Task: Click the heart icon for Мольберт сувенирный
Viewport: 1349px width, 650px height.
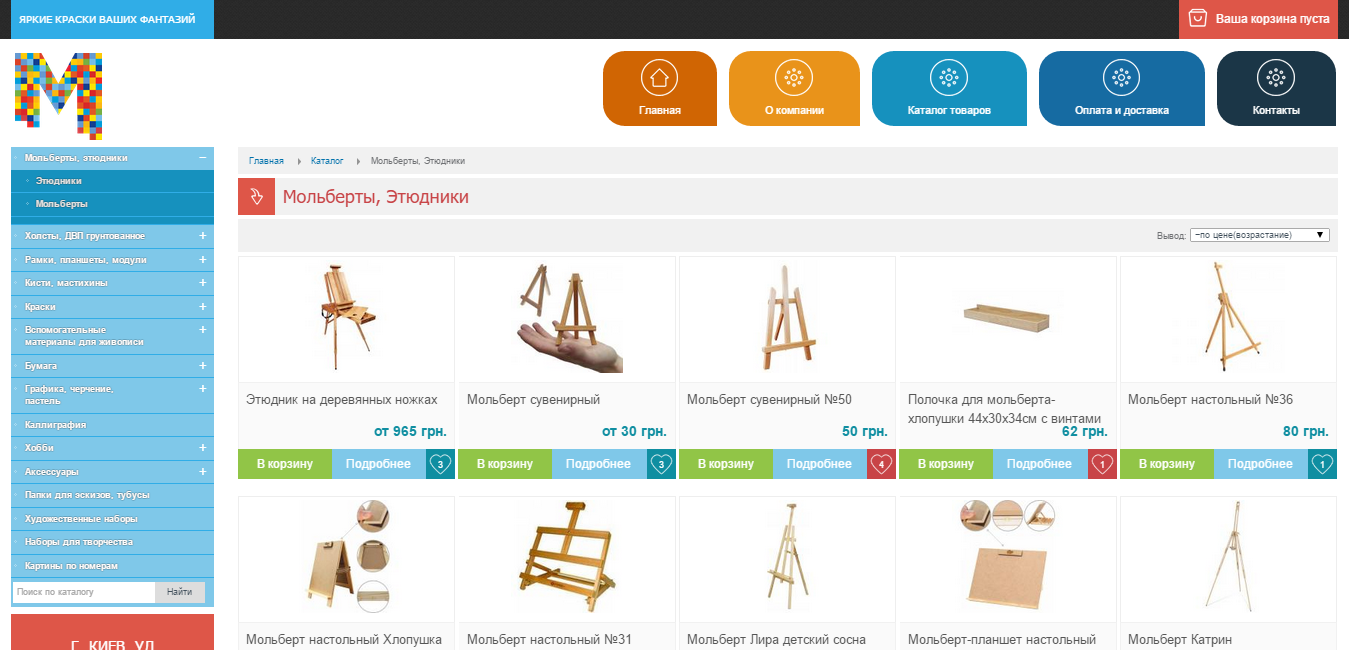Action: coord(660,464)
